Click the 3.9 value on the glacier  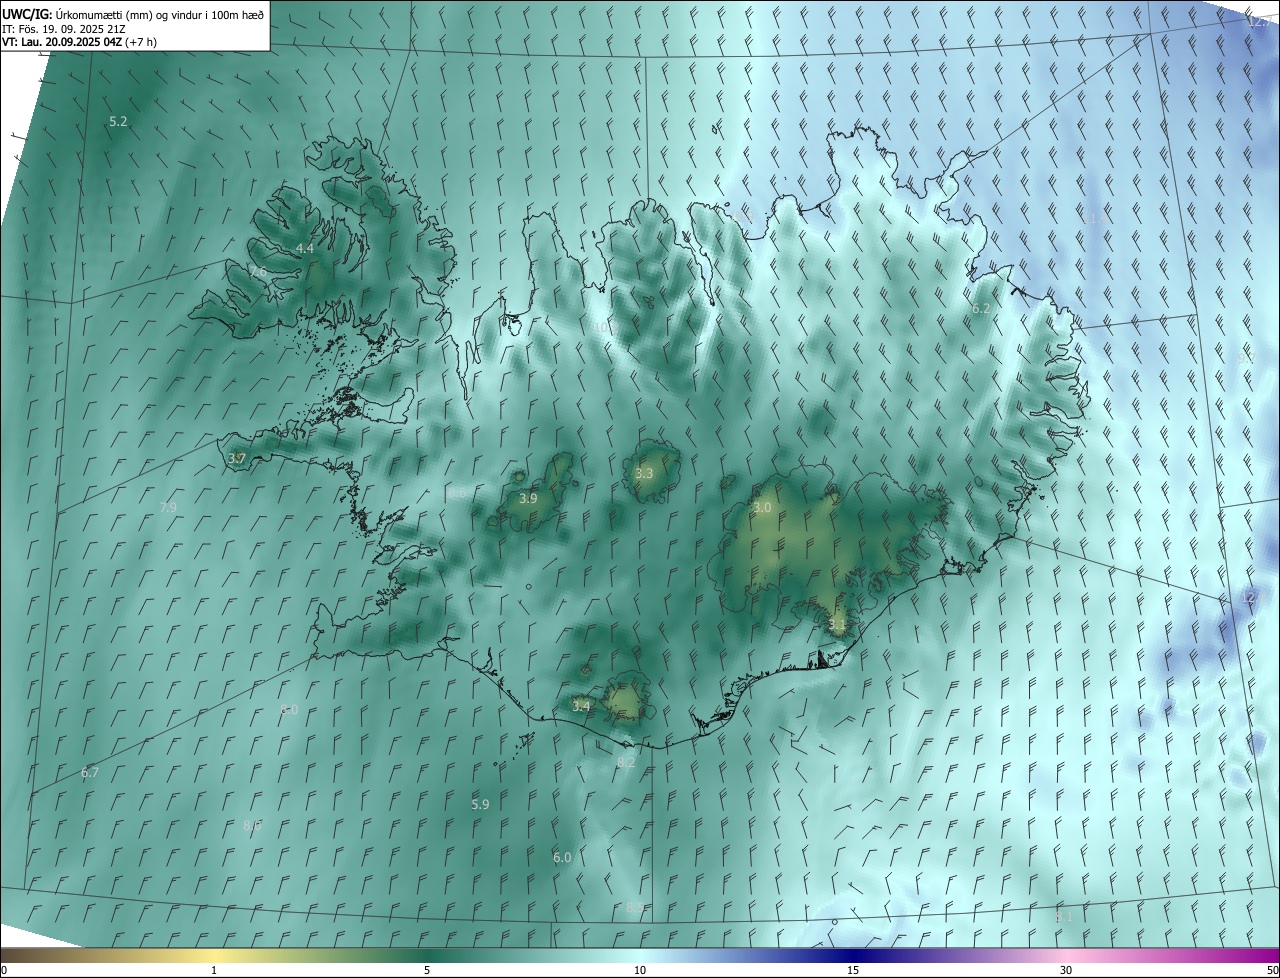point(528,498)
